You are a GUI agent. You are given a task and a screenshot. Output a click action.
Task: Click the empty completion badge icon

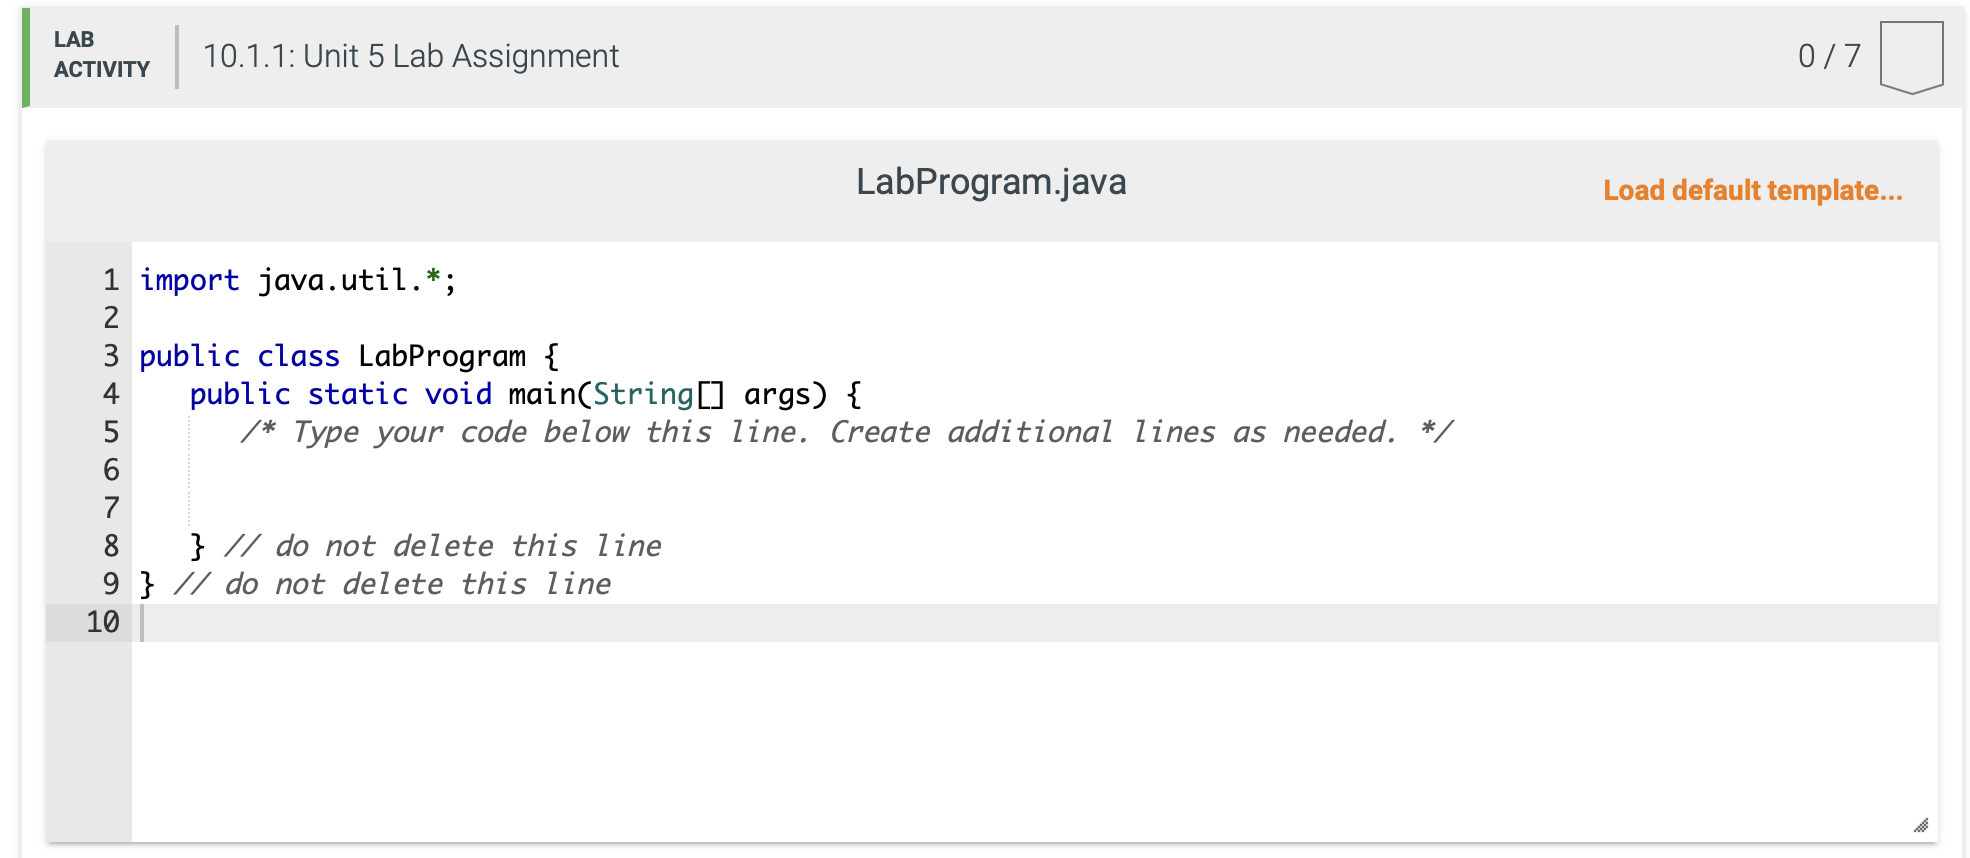[1911, 56]
